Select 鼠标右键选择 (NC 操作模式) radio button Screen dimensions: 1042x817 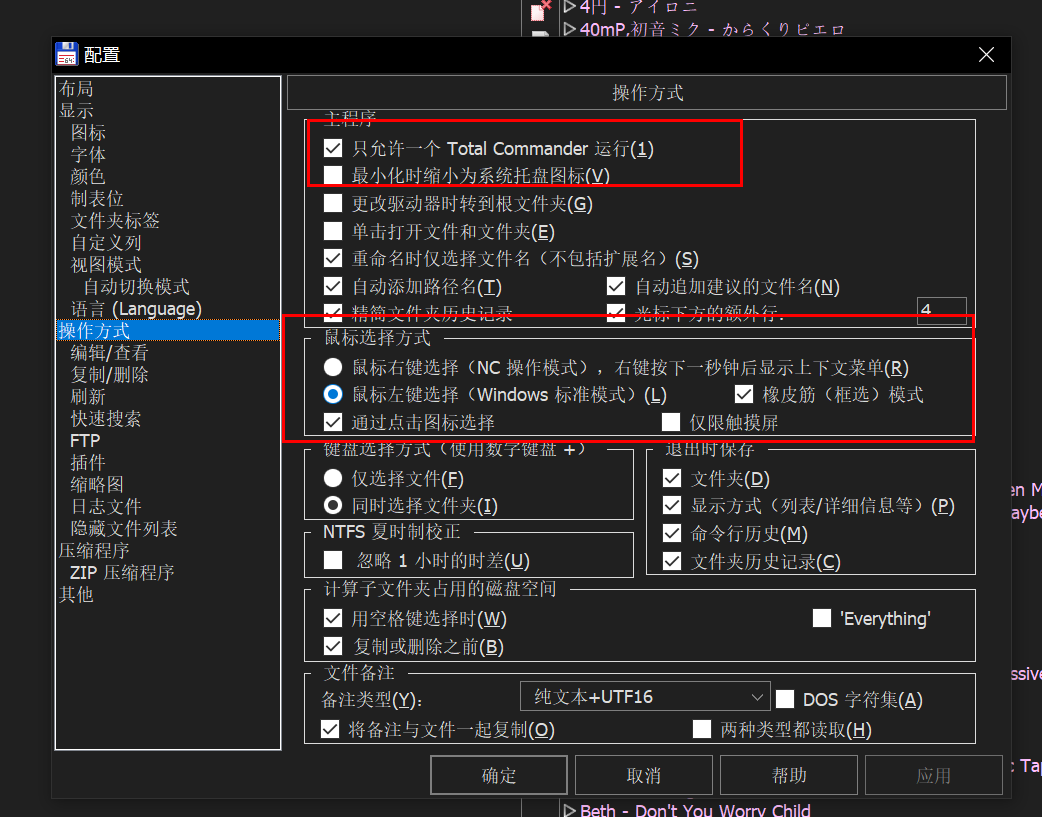[x=333, y=367]
